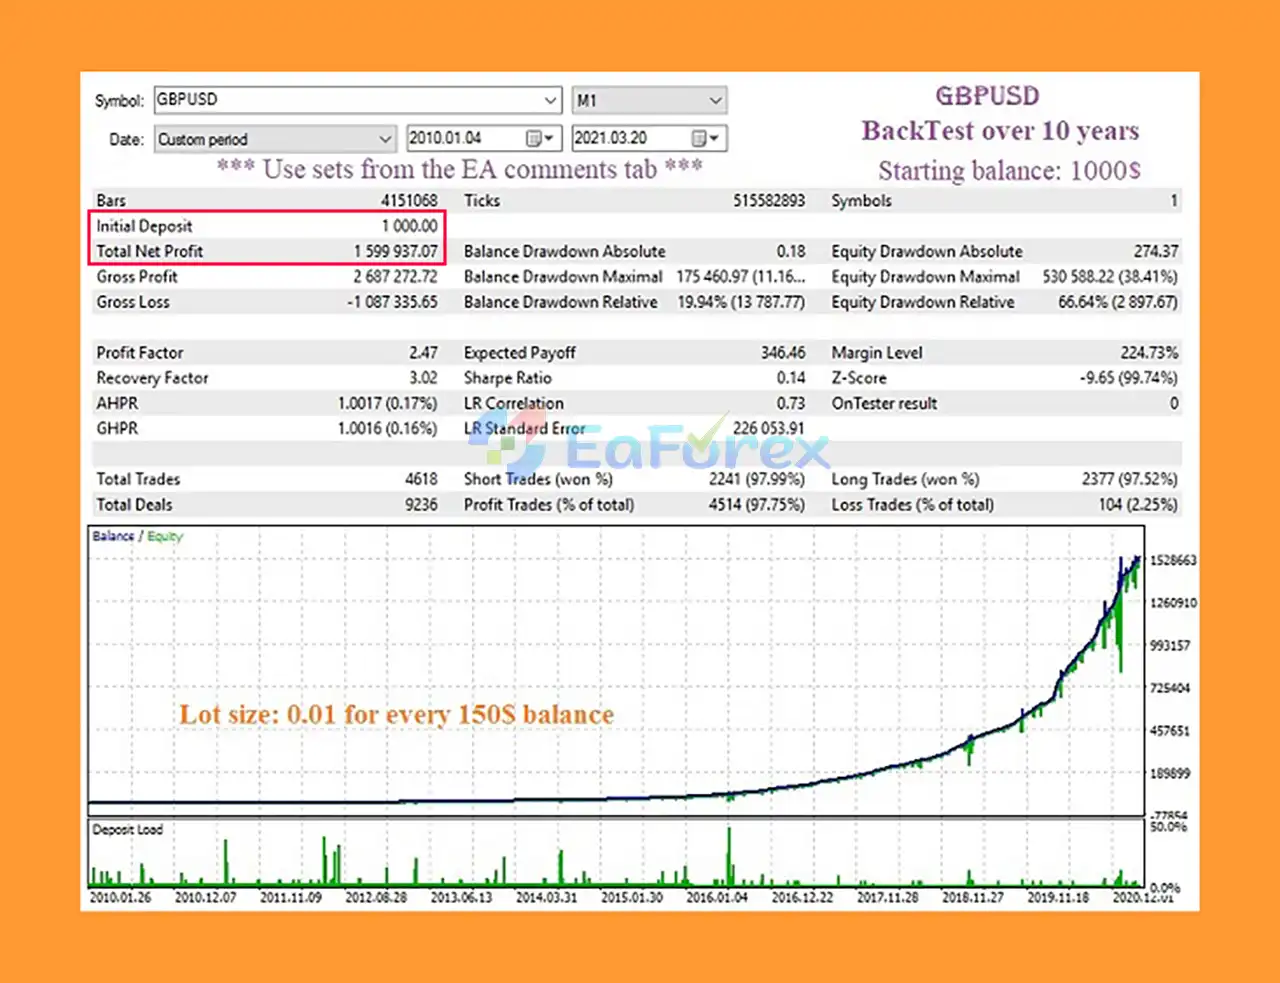Click the Total Net Profit value 1 599 937.07
1280x983 pixels.
(396, 251)
